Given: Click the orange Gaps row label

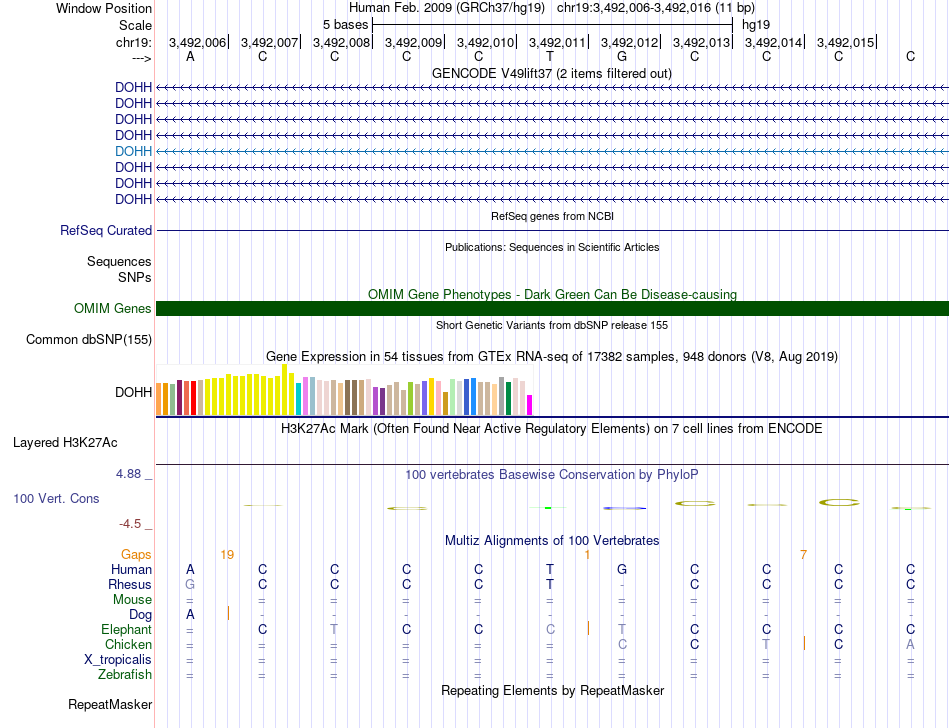Looking at the screenshot, I should 136,554.
